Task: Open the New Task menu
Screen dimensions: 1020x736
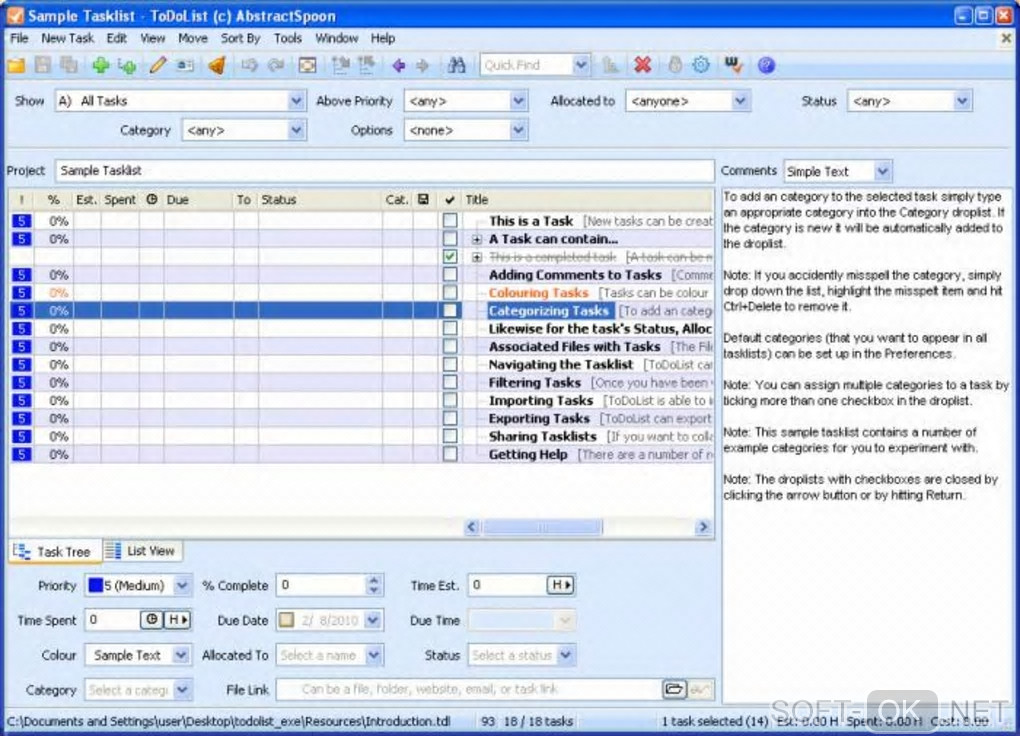Action: point(68,38)
